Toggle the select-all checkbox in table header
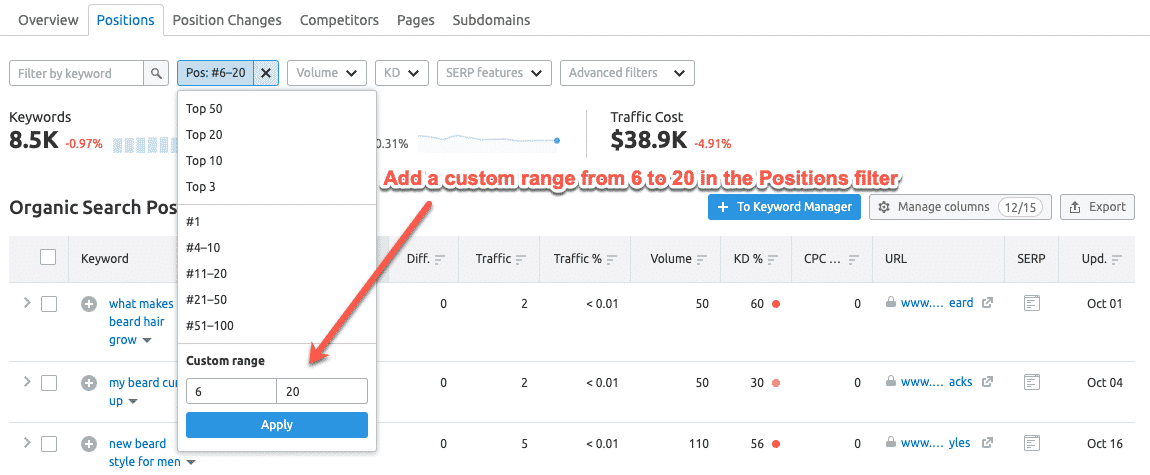This screenshot has height=475, width=1150. coord(48,258)
